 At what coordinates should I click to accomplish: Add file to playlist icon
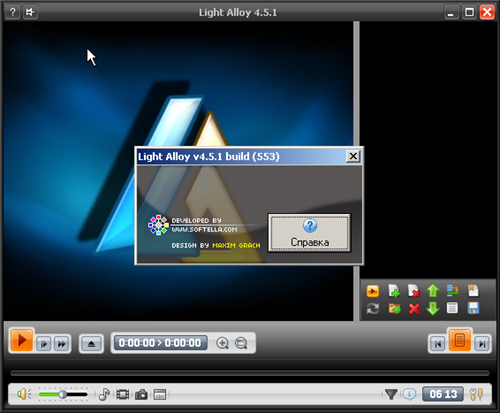(x=394, y=291)
